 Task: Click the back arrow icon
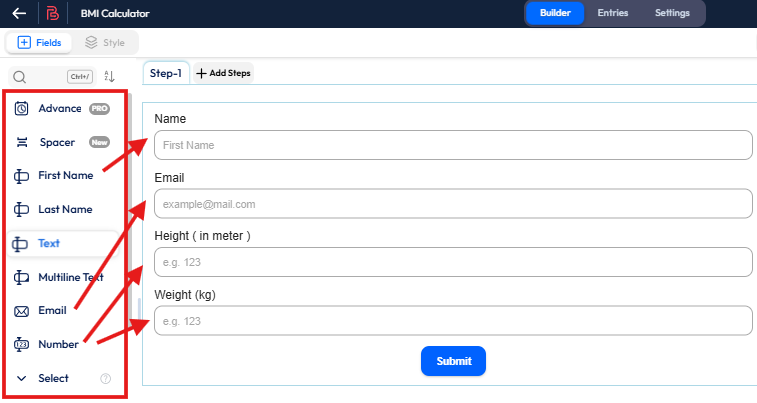pyautogui.click(x=19, y=14)
